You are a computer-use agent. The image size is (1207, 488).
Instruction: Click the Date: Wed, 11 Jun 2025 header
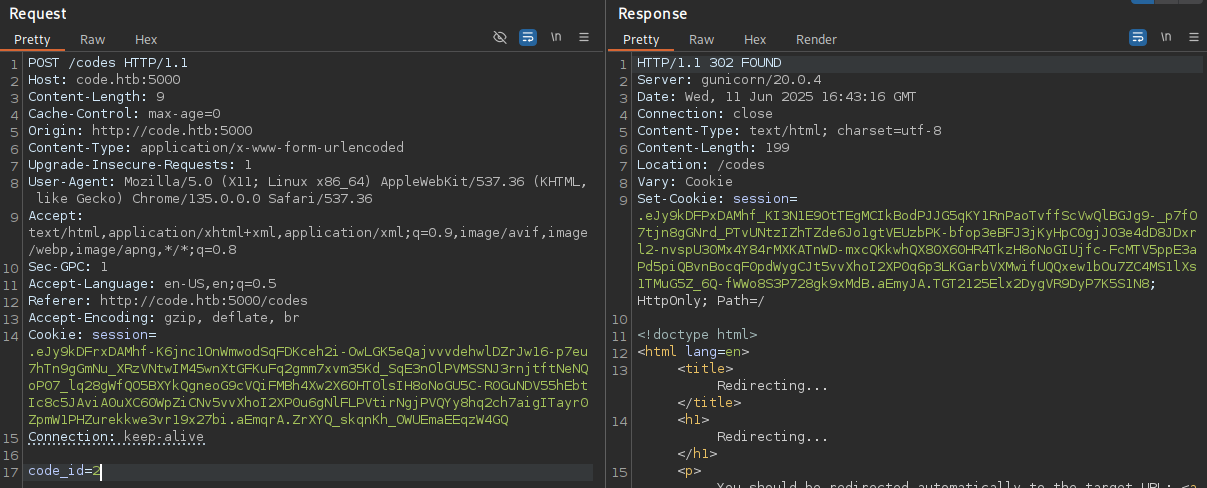(x=777, y=97)
